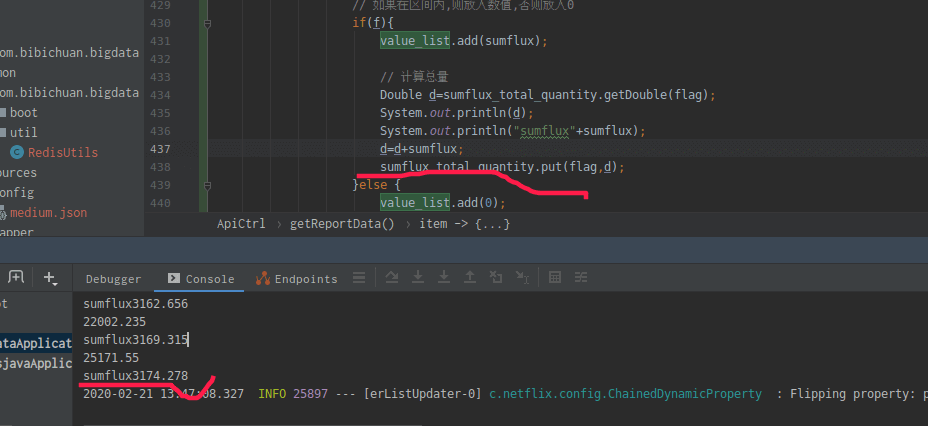Open Evaluate Expression calculator icon
This screenshot has width=928, height=426.
coord(555,278)
